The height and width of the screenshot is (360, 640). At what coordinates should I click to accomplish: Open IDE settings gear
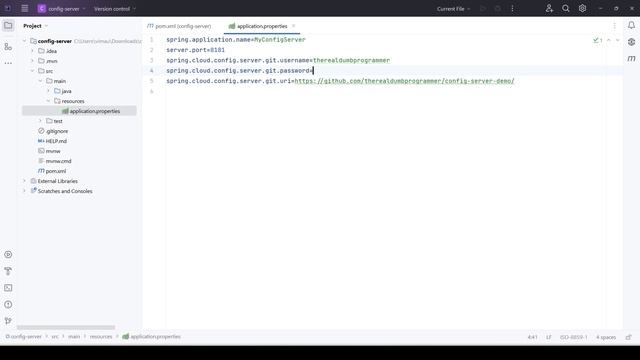[582, 8]
